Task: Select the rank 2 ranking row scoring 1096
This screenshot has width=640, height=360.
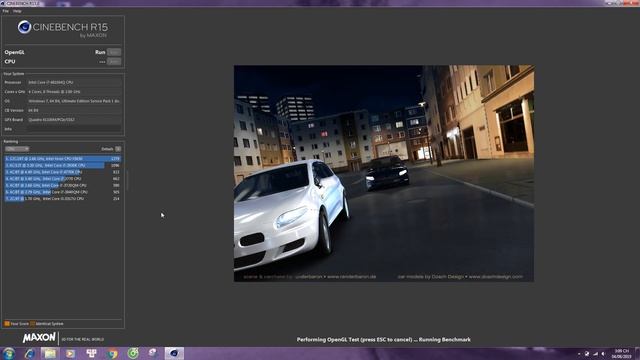Action: [62, 165]
